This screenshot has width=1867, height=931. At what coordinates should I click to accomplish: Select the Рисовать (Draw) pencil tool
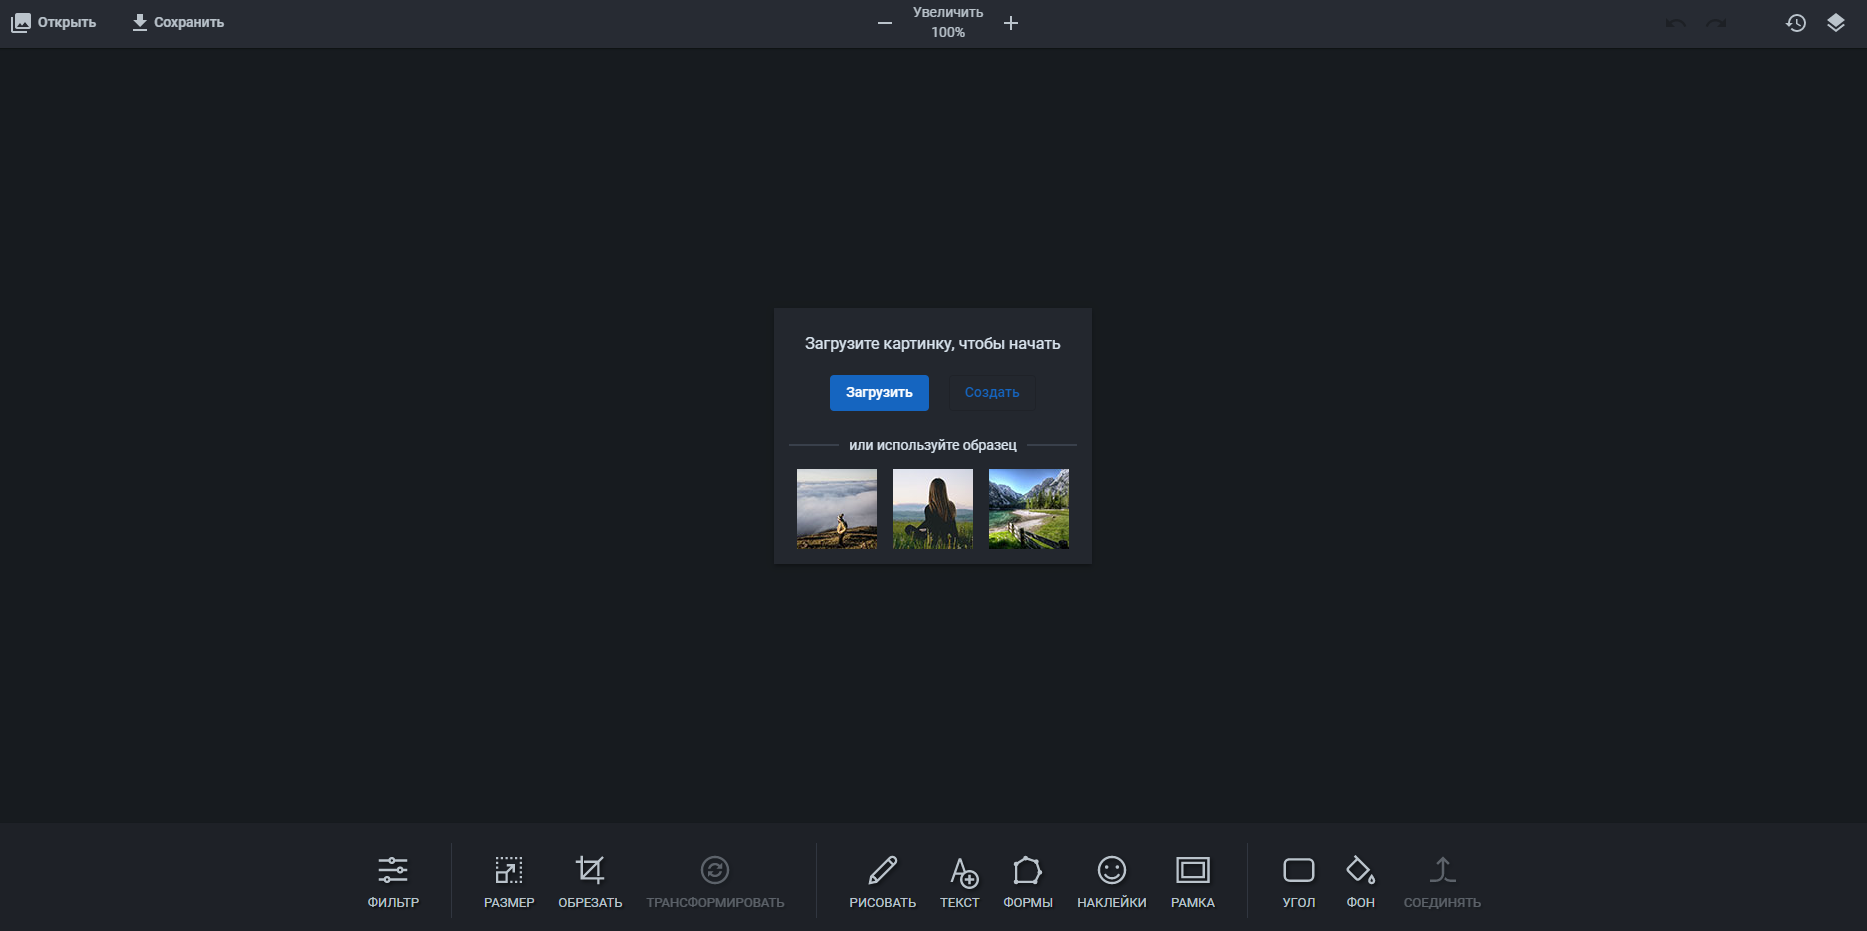coord(882,881)
